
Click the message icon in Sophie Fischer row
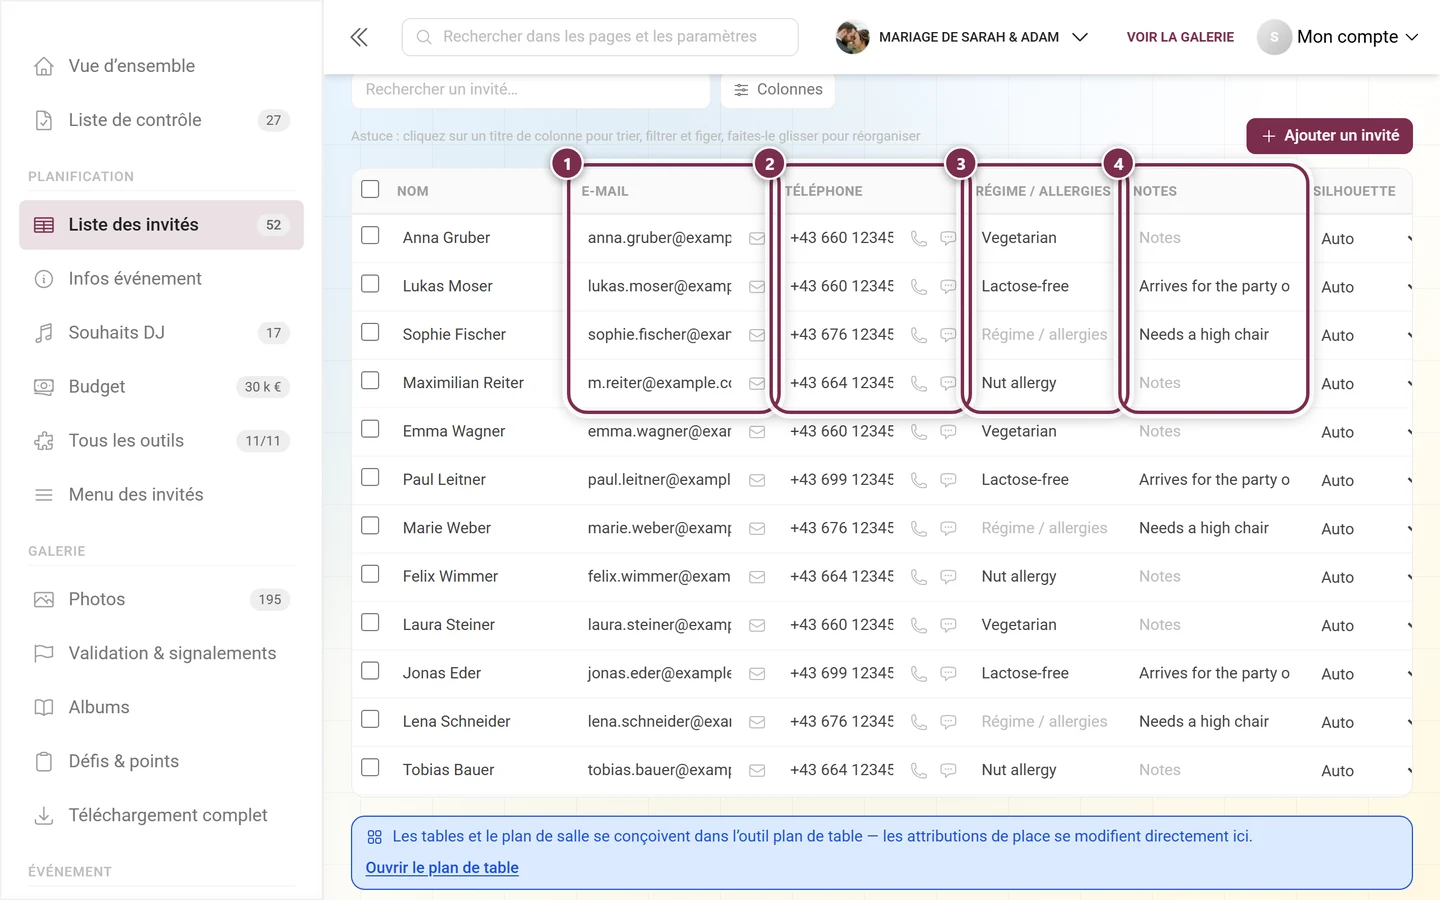click(948, 335)
